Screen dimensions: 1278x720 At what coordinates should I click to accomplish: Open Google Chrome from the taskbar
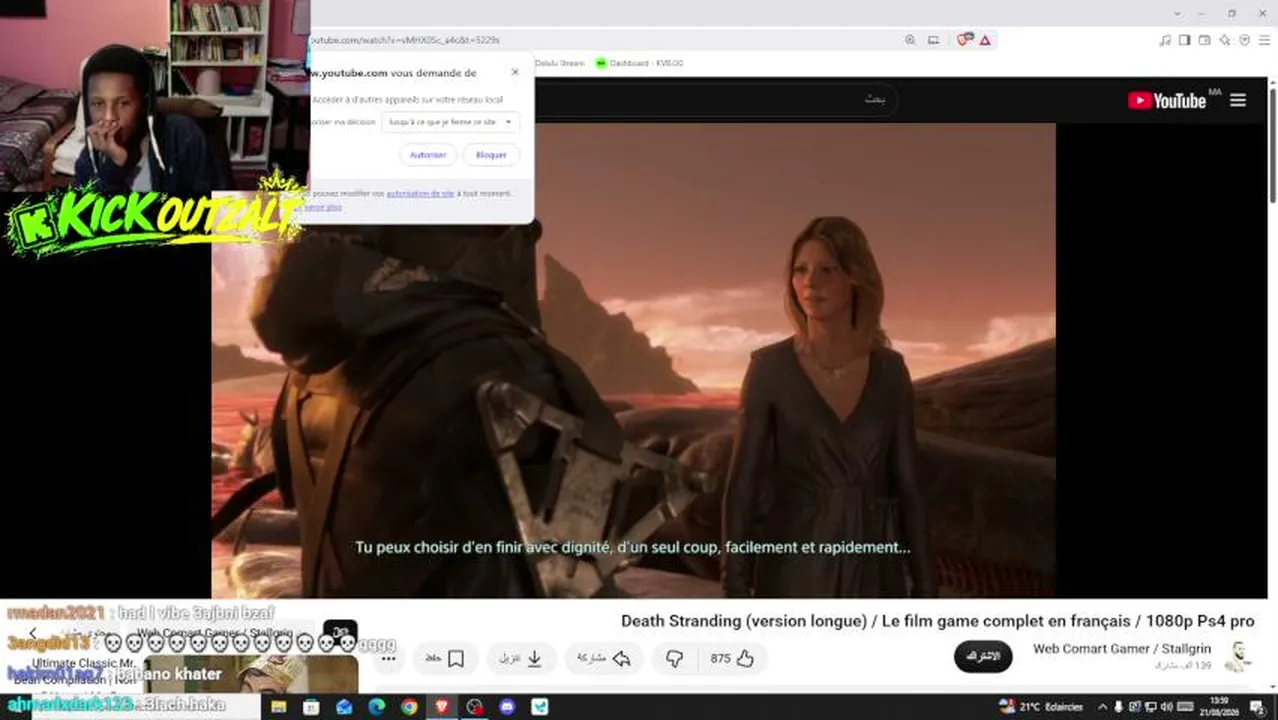click(x=409, y=707)
